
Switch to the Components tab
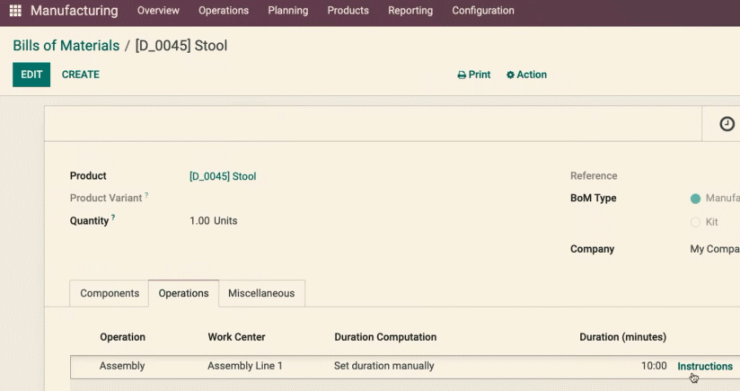(109, 293)
